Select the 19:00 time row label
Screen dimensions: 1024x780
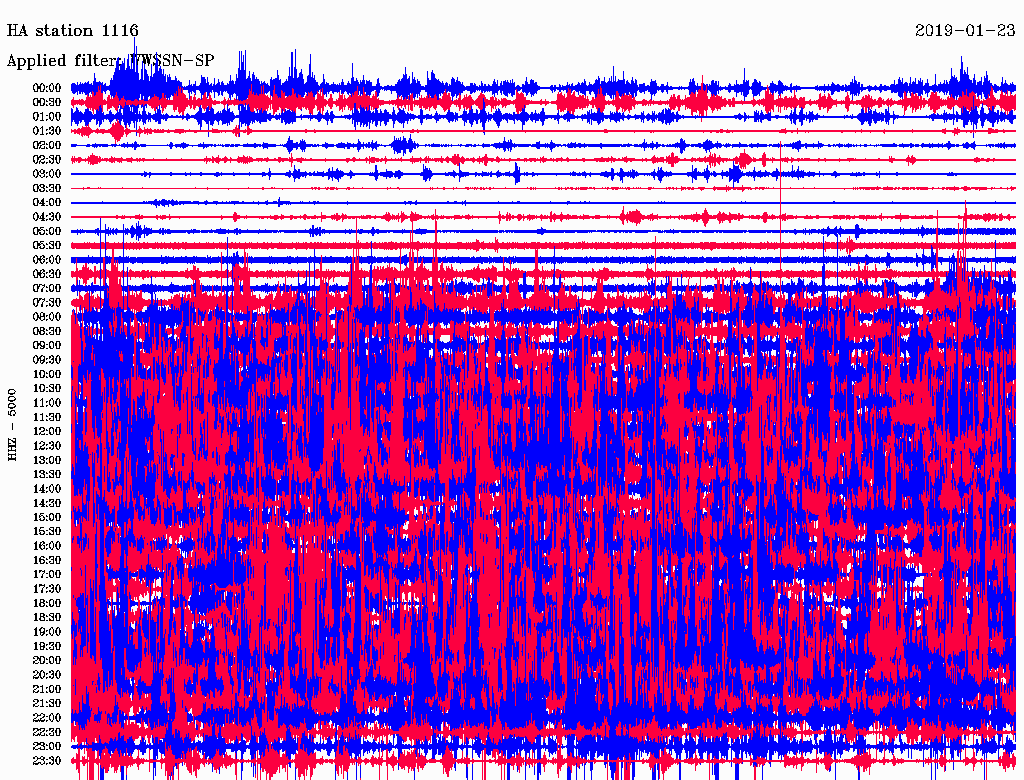47,632
